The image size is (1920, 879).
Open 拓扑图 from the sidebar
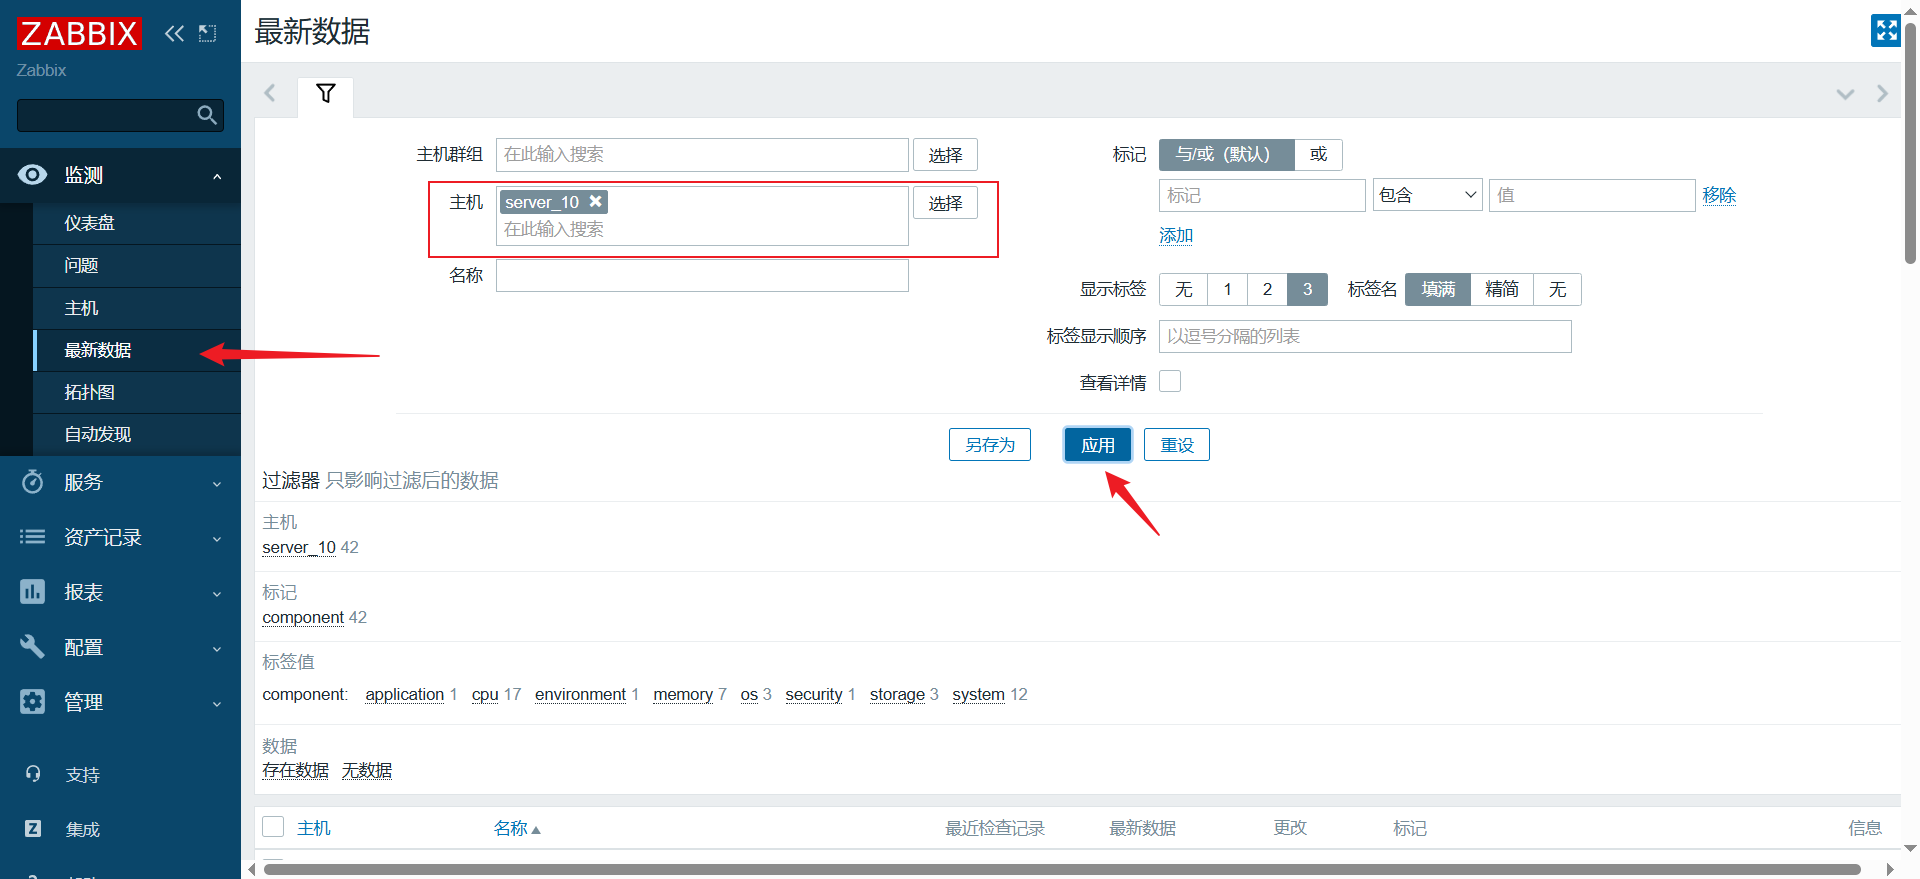pos(90,392)
